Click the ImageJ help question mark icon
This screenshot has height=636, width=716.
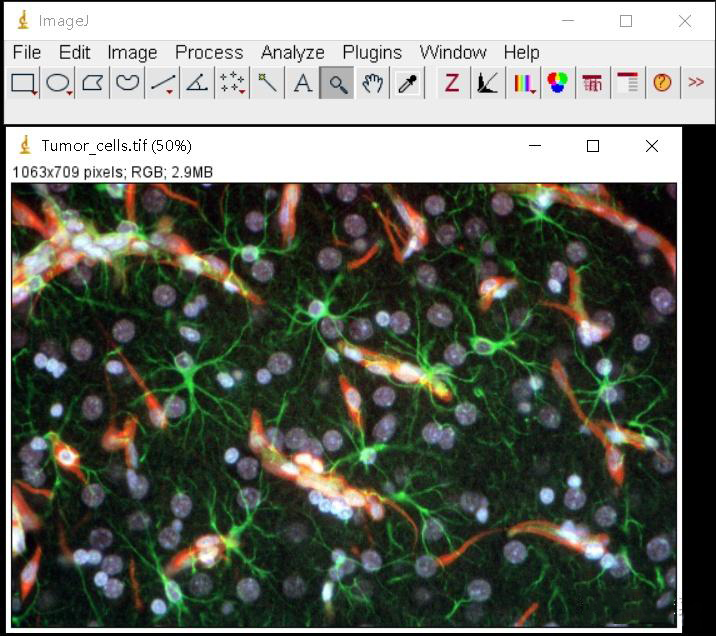coord(662,83)
